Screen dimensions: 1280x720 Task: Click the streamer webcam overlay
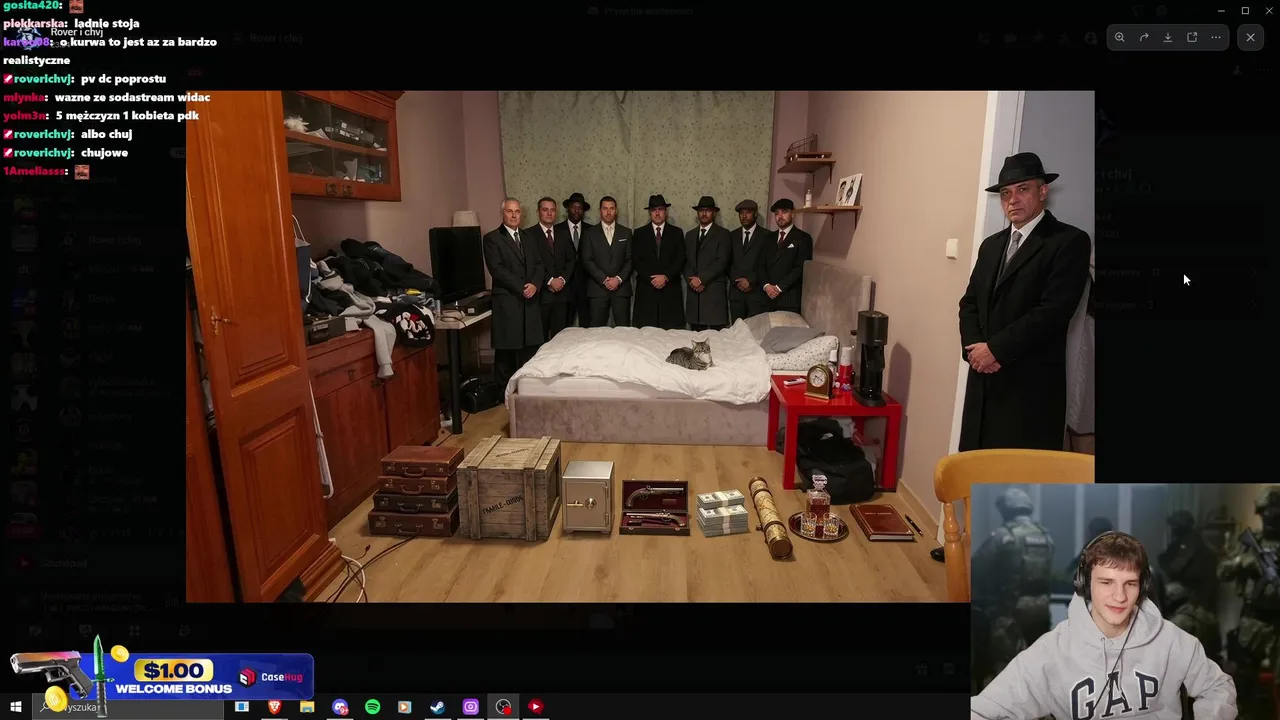click(1125, 602)
